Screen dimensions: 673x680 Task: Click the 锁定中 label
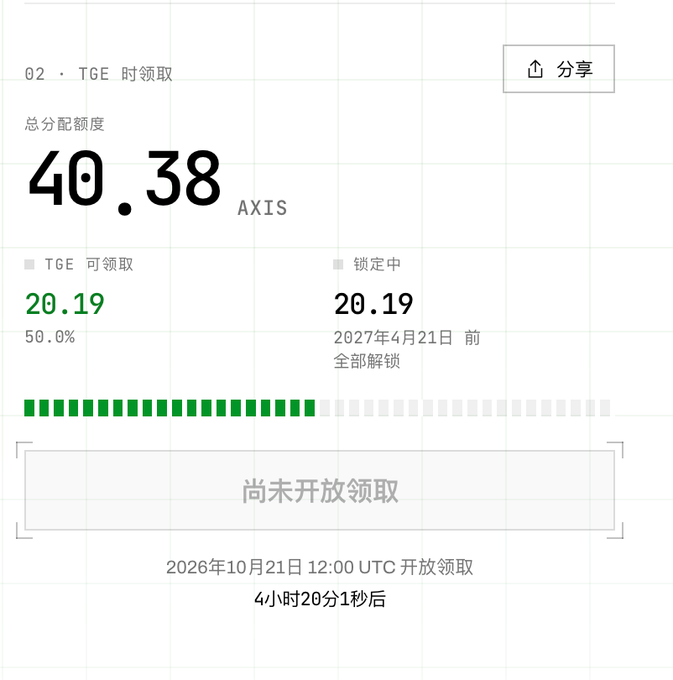(x=377, y=264)
